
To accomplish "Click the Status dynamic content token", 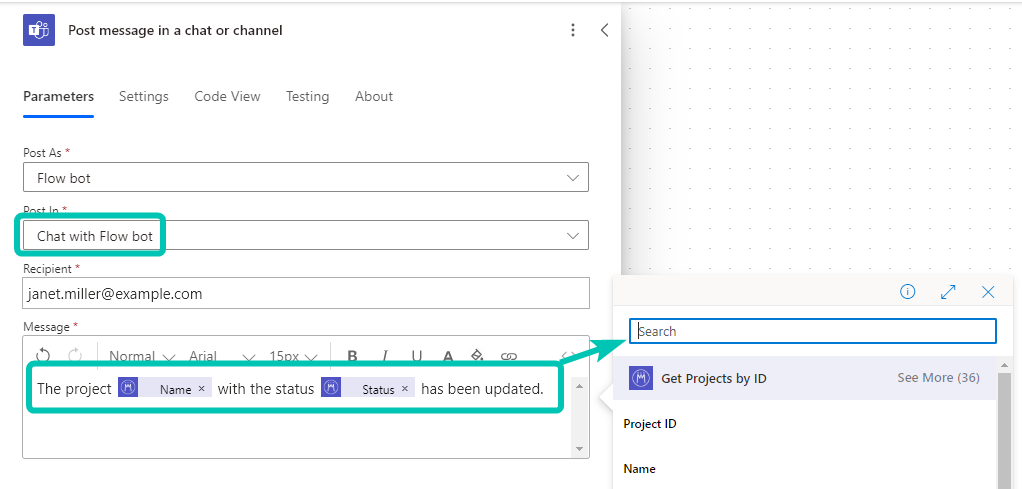I will [368, 389].
